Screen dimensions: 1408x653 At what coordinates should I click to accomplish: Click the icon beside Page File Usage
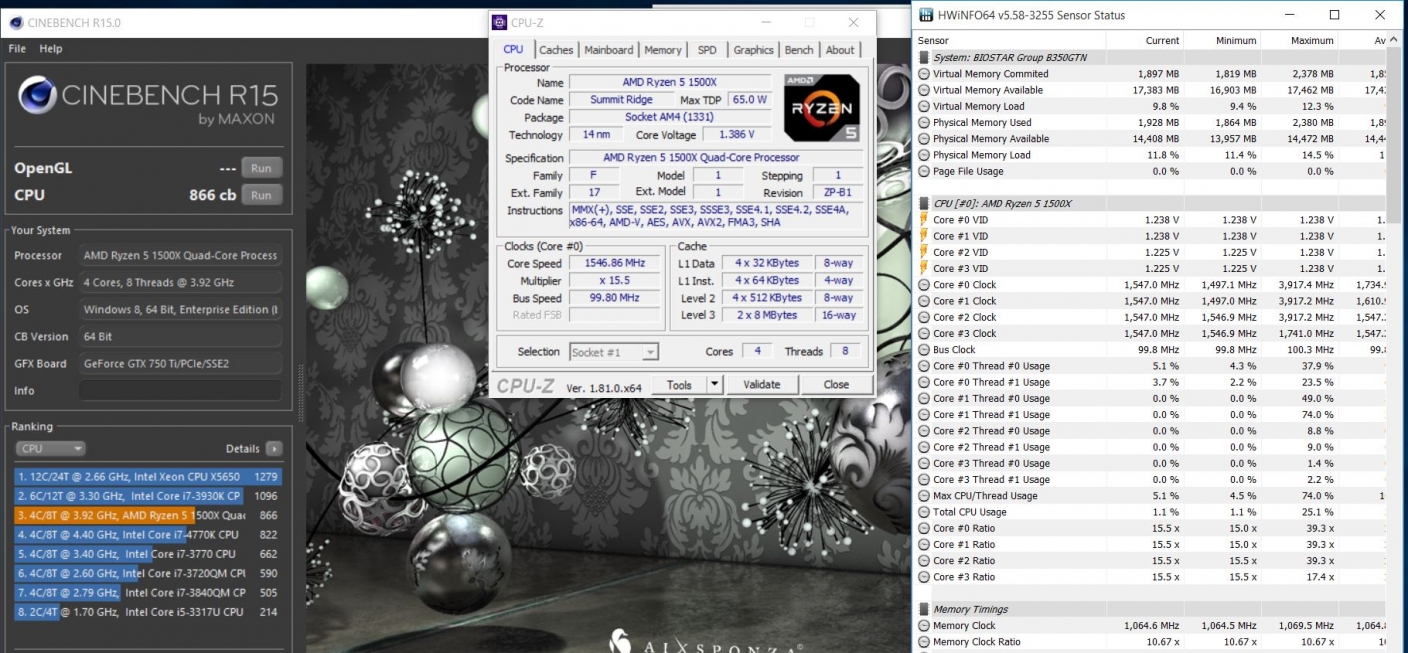(x=924, y=171)
